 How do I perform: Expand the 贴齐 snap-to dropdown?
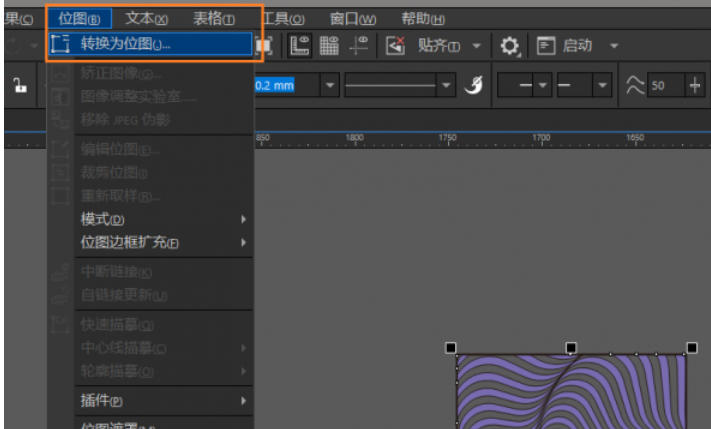[x=477, y=46]
